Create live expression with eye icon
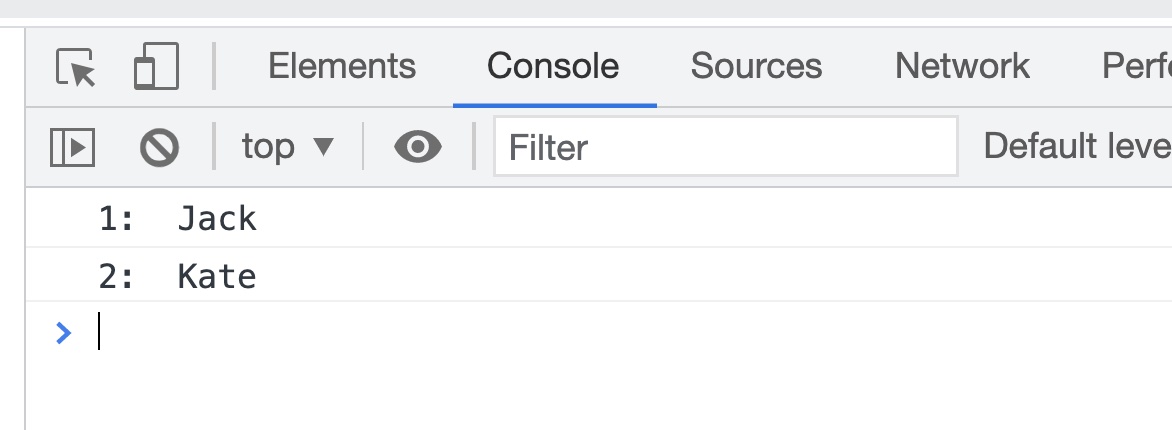 tap(418, 148)
